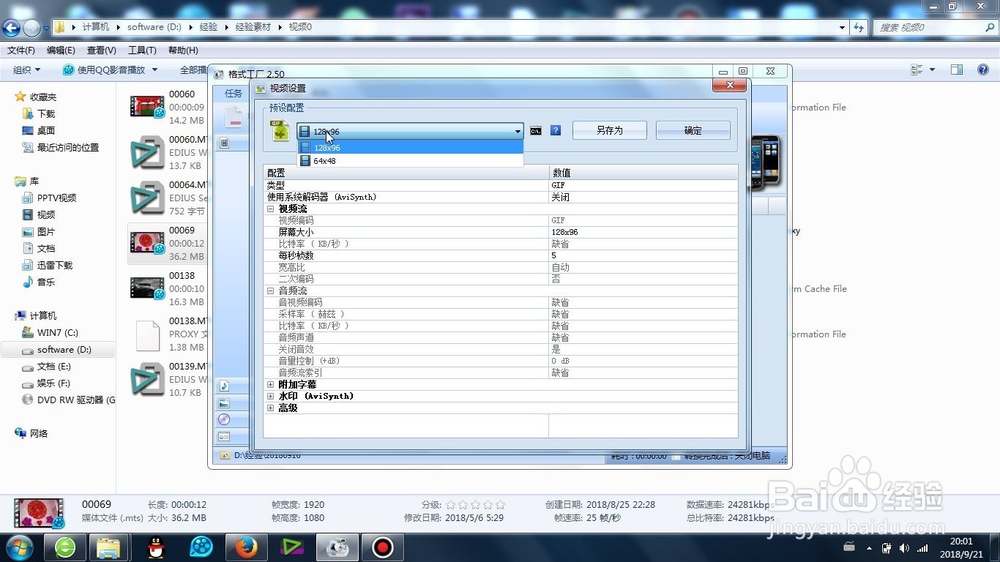Viewport: 1000px width, 562px height.
Task: Select the 00060 video file thumbnail
Action: point(147,107)
